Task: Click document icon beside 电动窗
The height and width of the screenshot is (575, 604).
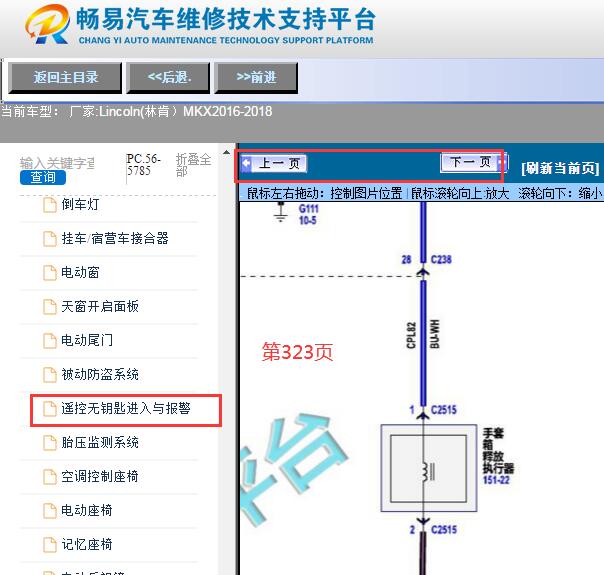Action: coord(49,273)
